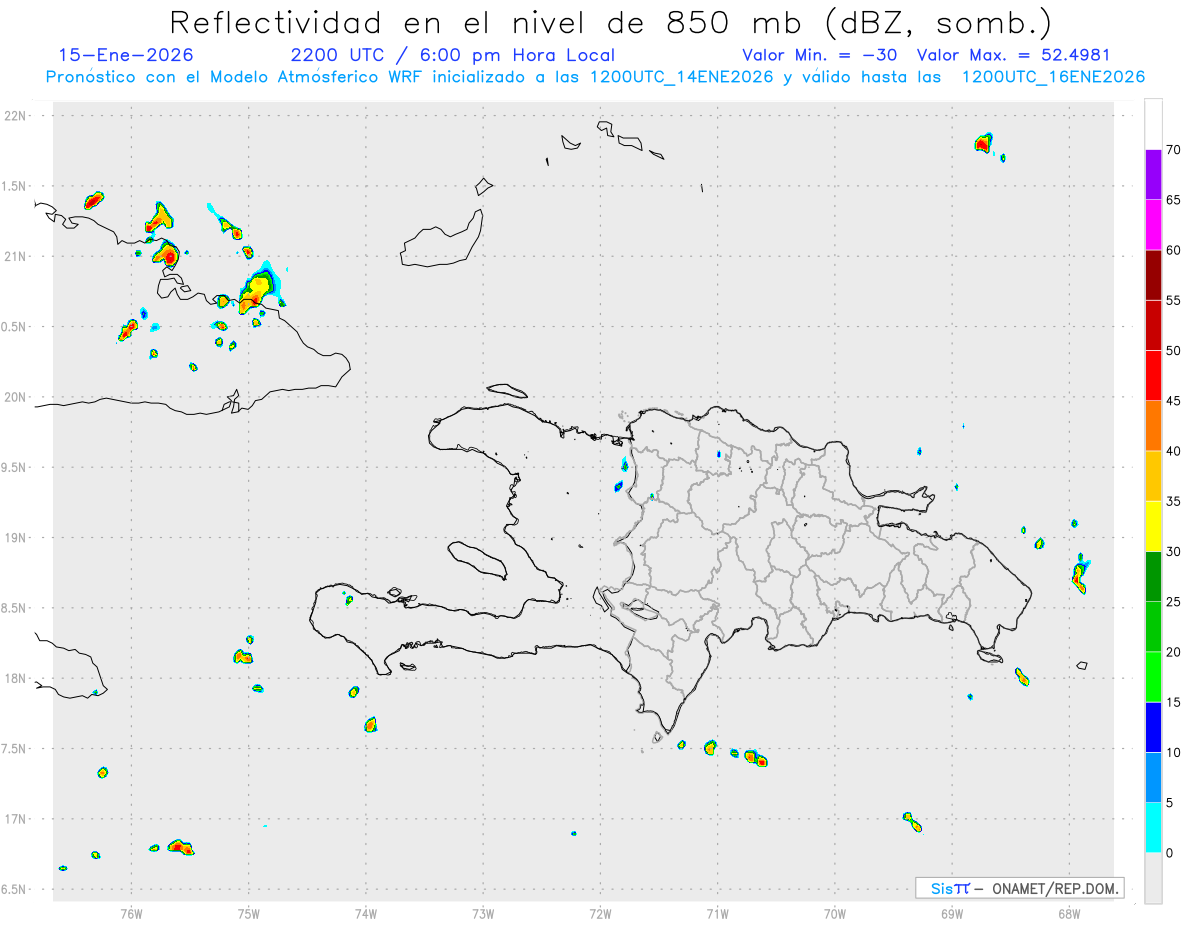Click the magenta 60-65 dBZ color band

(1153, 225)
